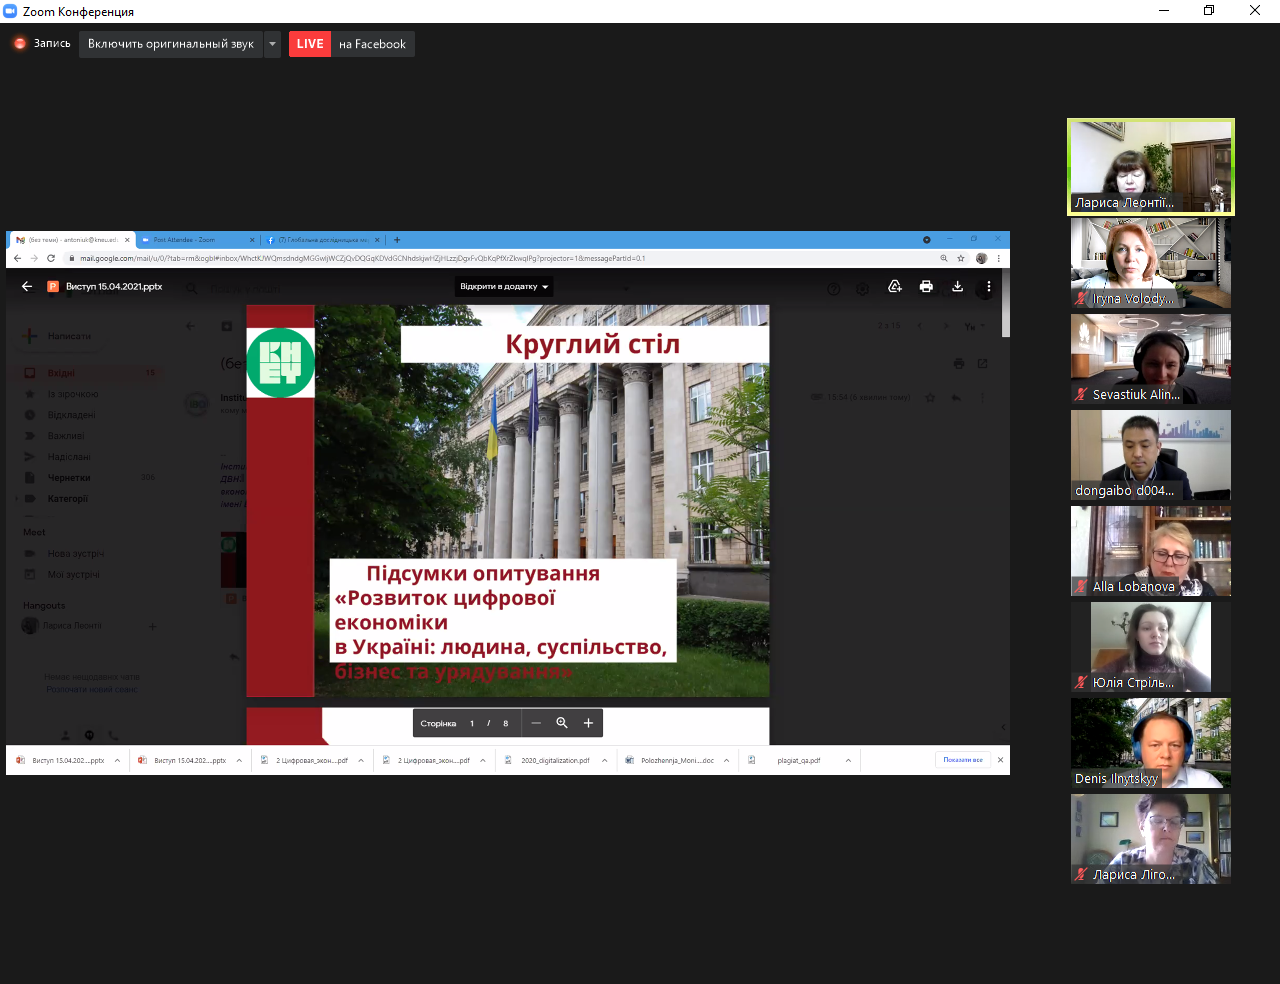Select Лариса Ліго participant video tile
1280x984 pixels.
click(1151, 839)
